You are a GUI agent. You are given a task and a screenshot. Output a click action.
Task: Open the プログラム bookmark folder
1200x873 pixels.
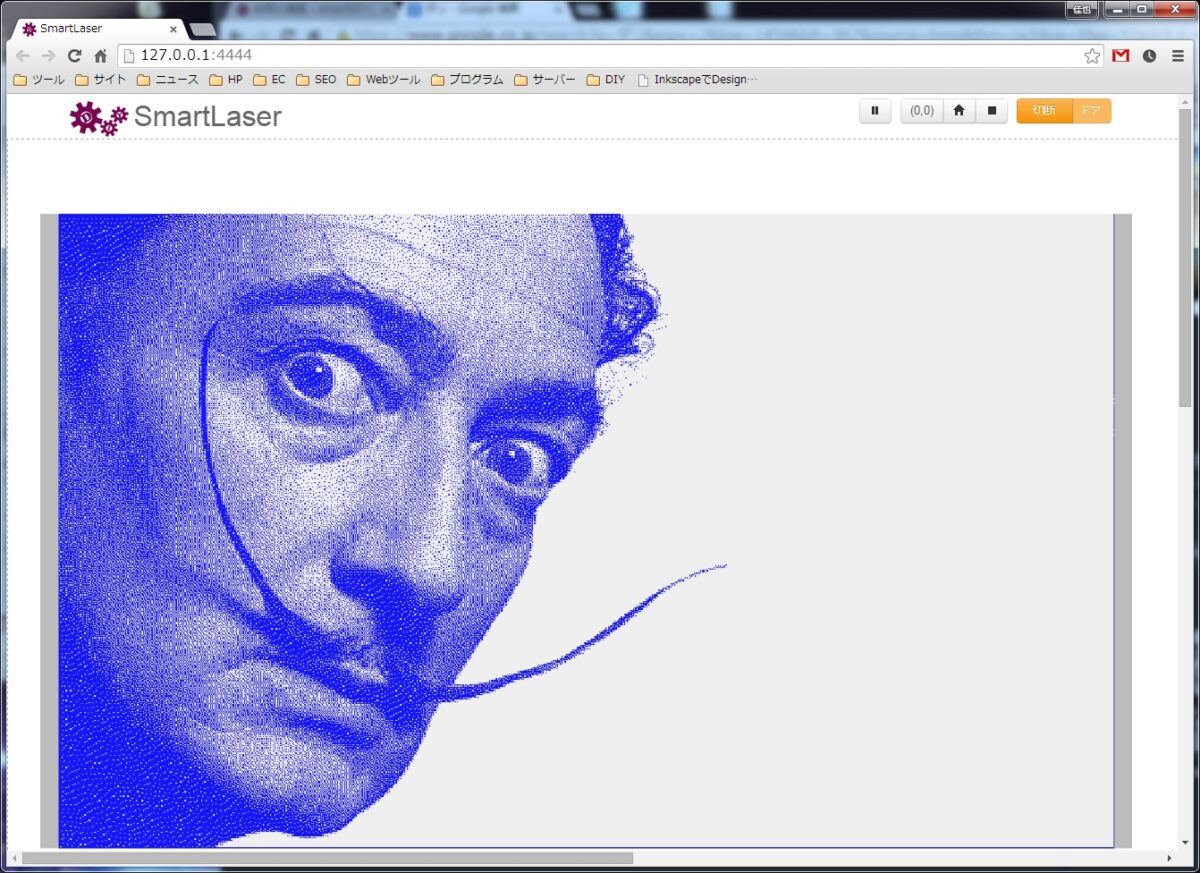(x=467, y=80)
